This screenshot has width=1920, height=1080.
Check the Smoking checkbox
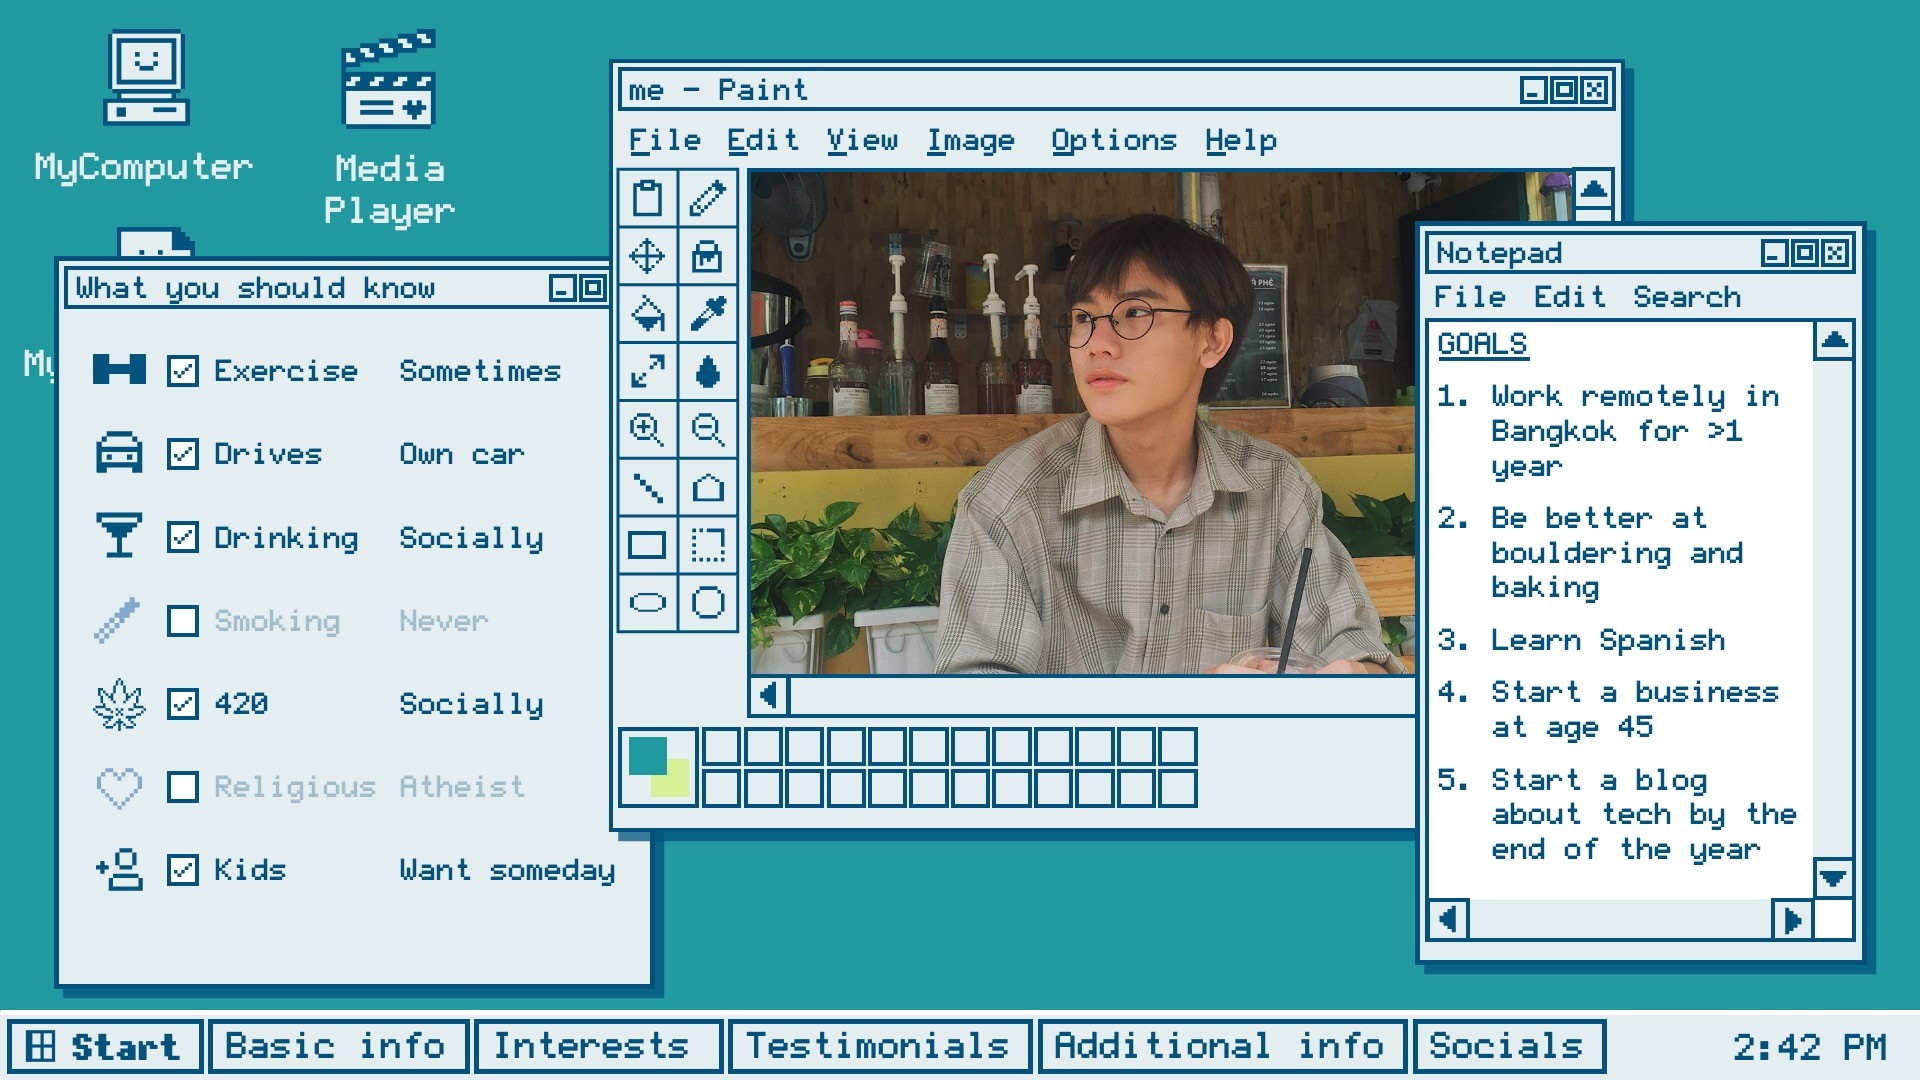pos(182,621)
